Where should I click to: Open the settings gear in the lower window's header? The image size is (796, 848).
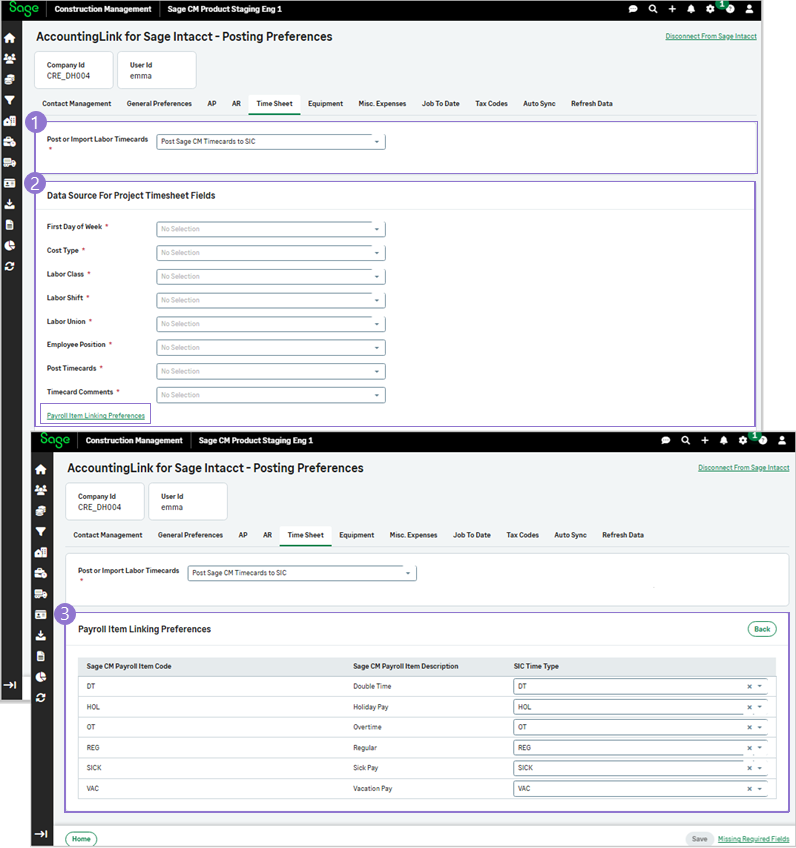coord(742,440)
